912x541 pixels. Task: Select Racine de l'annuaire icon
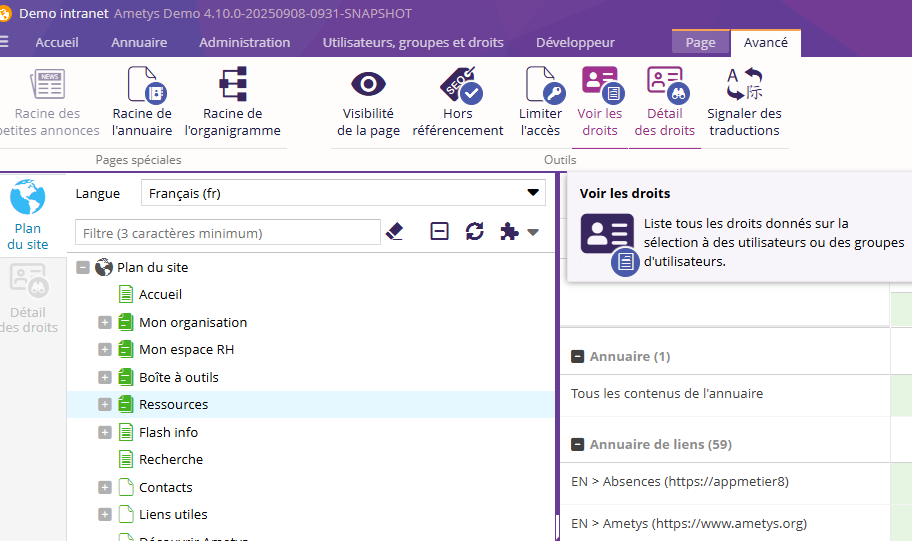(142, 86)
